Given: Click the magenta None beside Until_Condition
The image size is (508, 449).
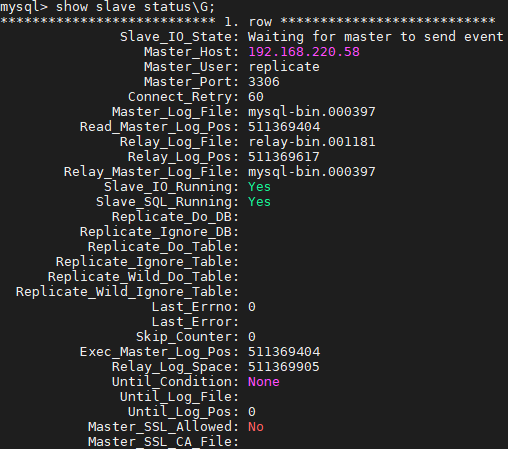Looking at the screenshot, I should tap(264, 382).
